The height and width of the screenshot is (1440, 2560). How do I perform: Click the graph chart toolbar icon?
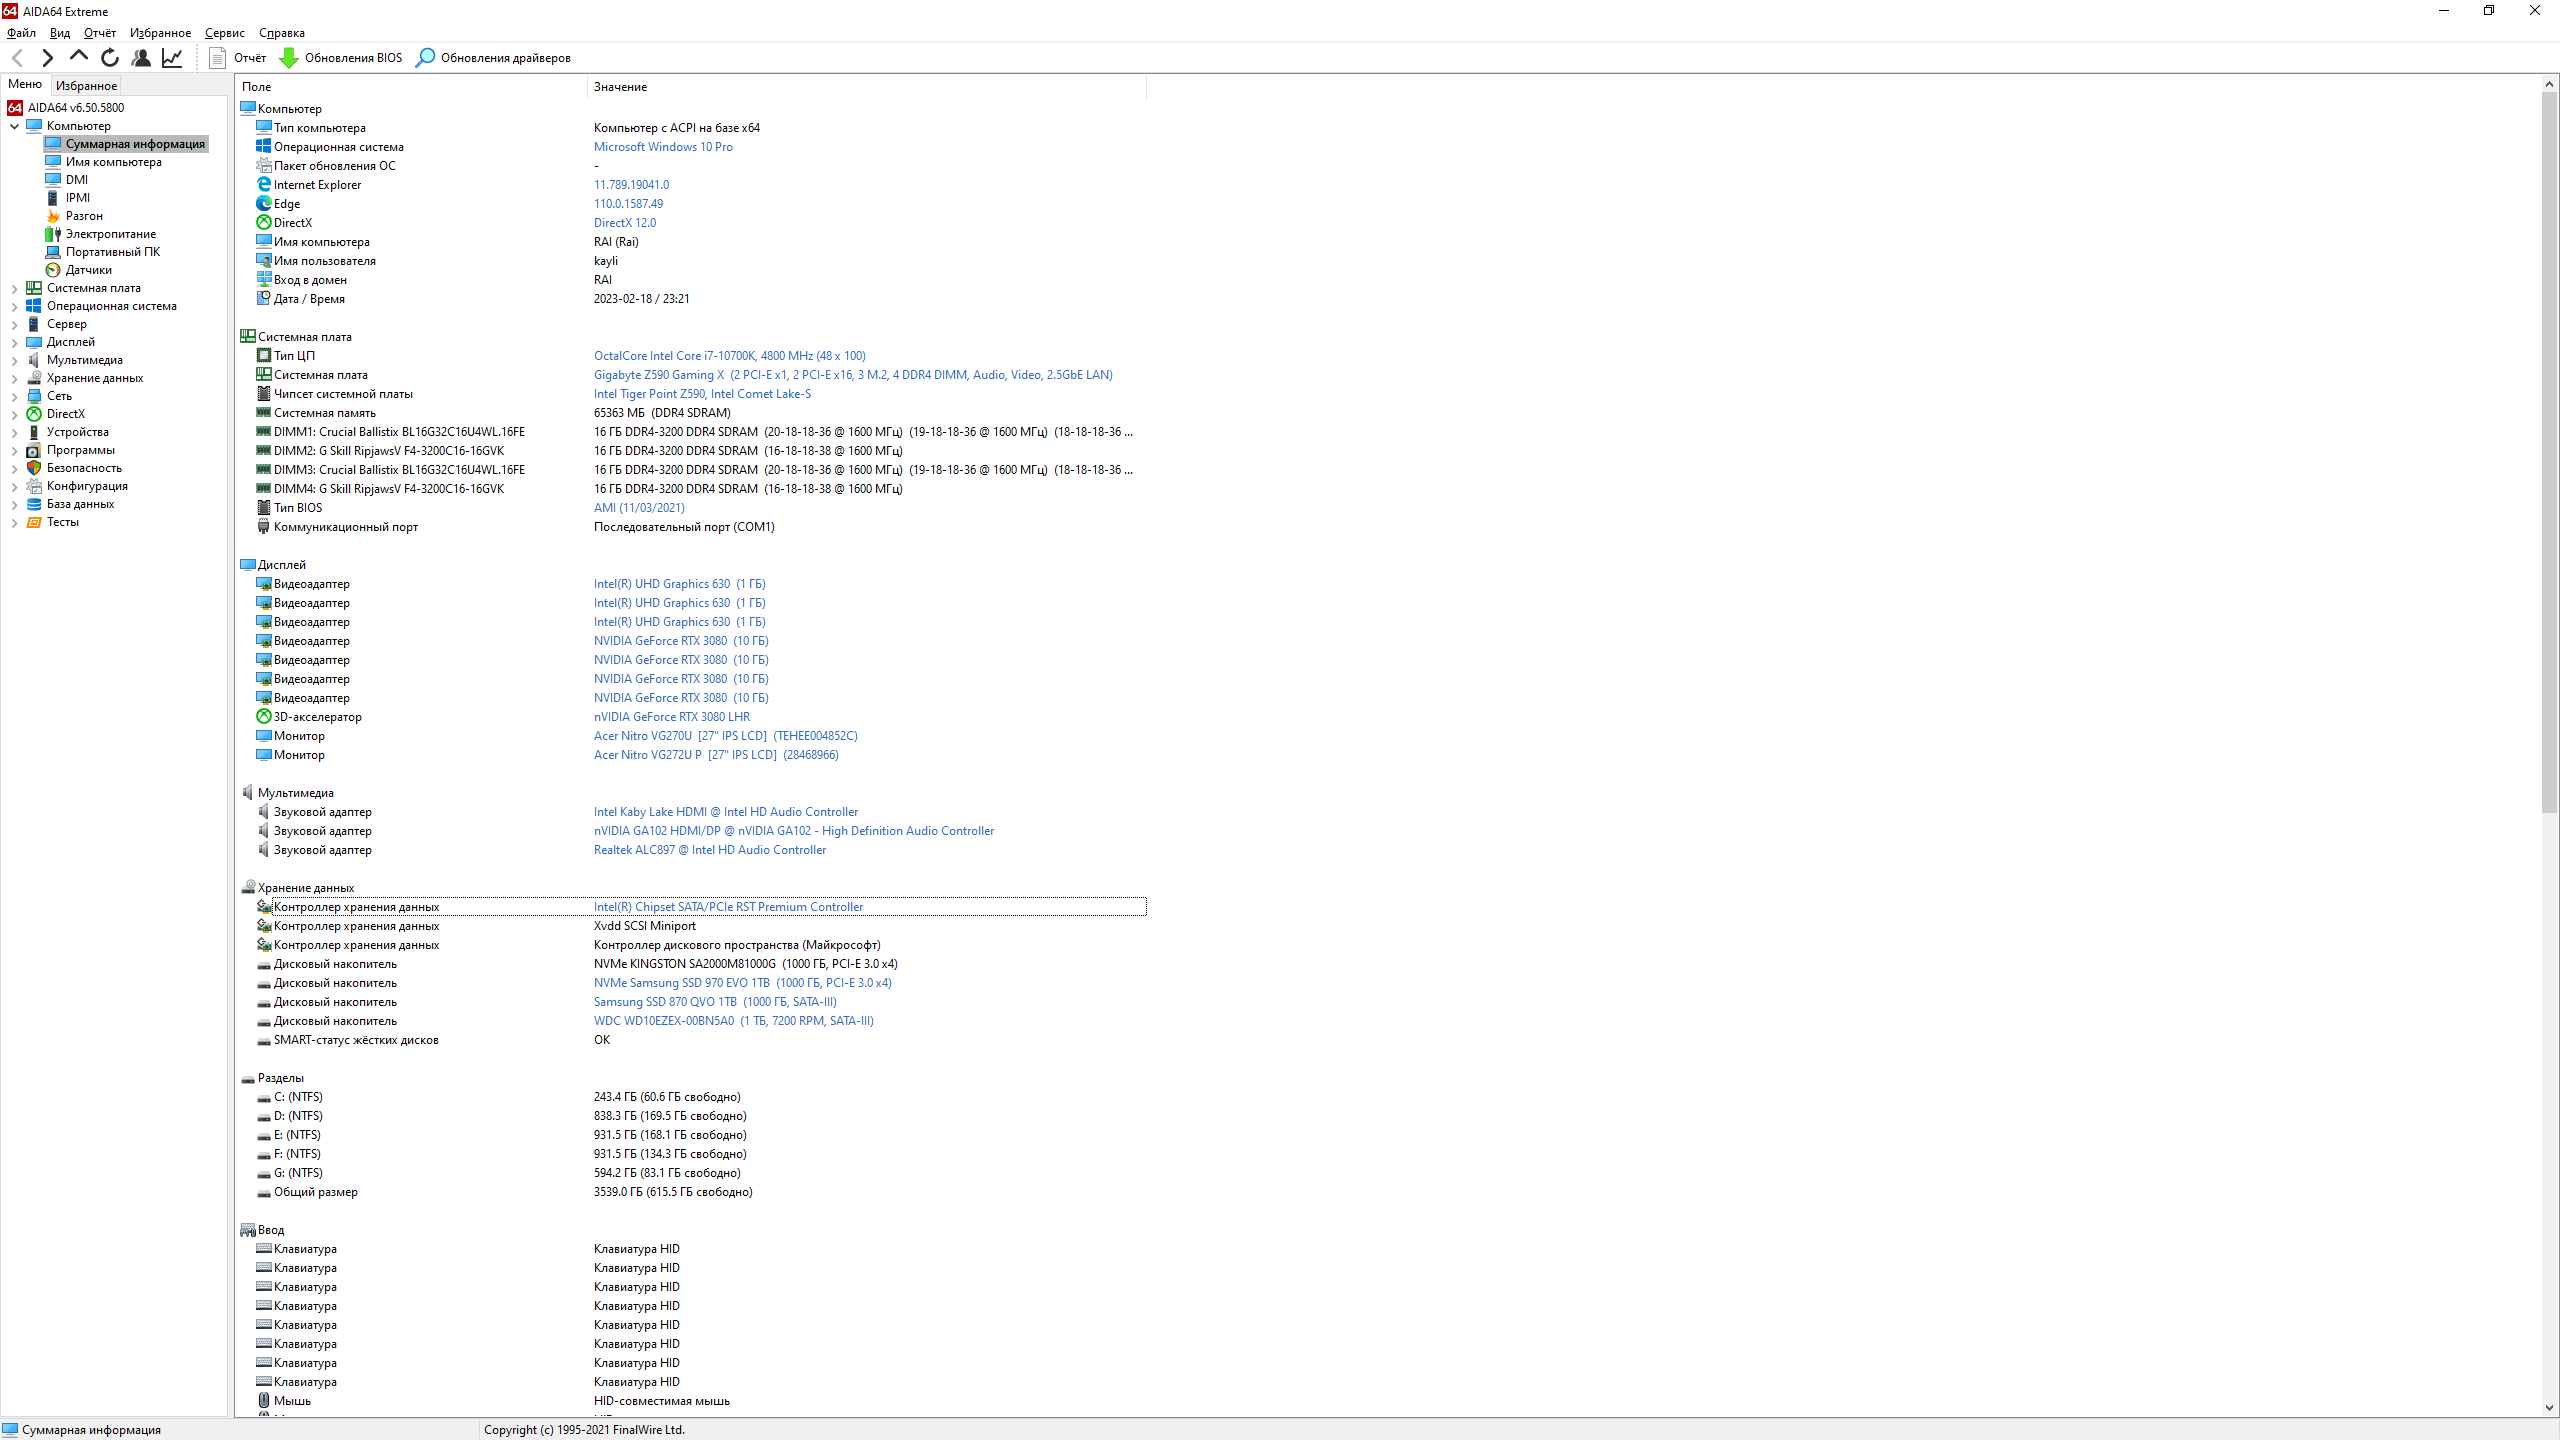pyautogui.click(x=172, y=58)
